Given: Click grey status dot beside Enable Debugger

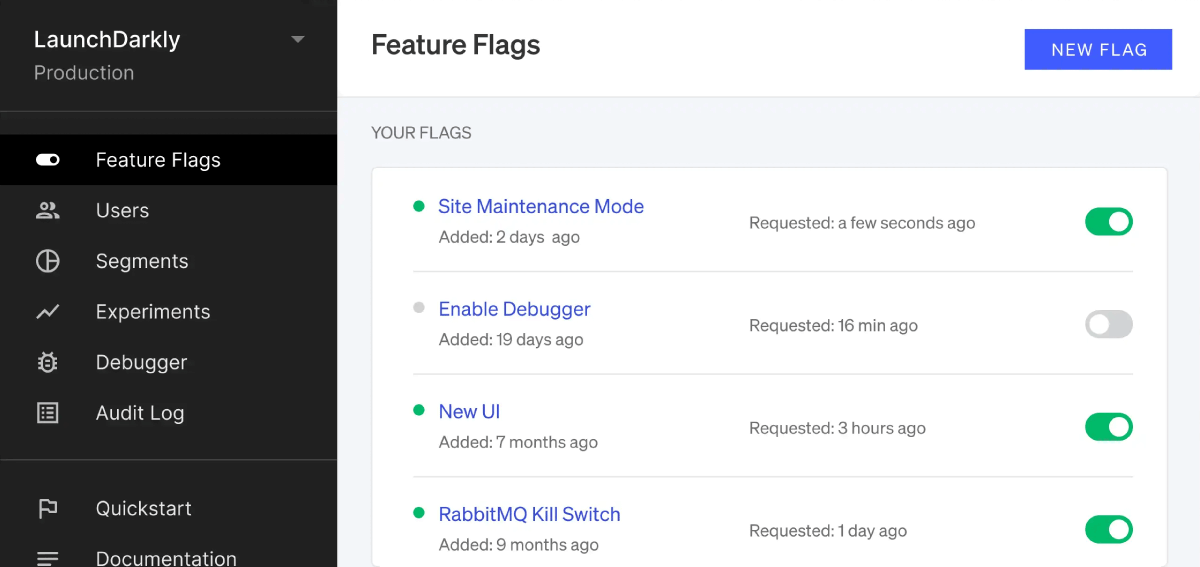Looking at the screenshot, I should 419,308.
